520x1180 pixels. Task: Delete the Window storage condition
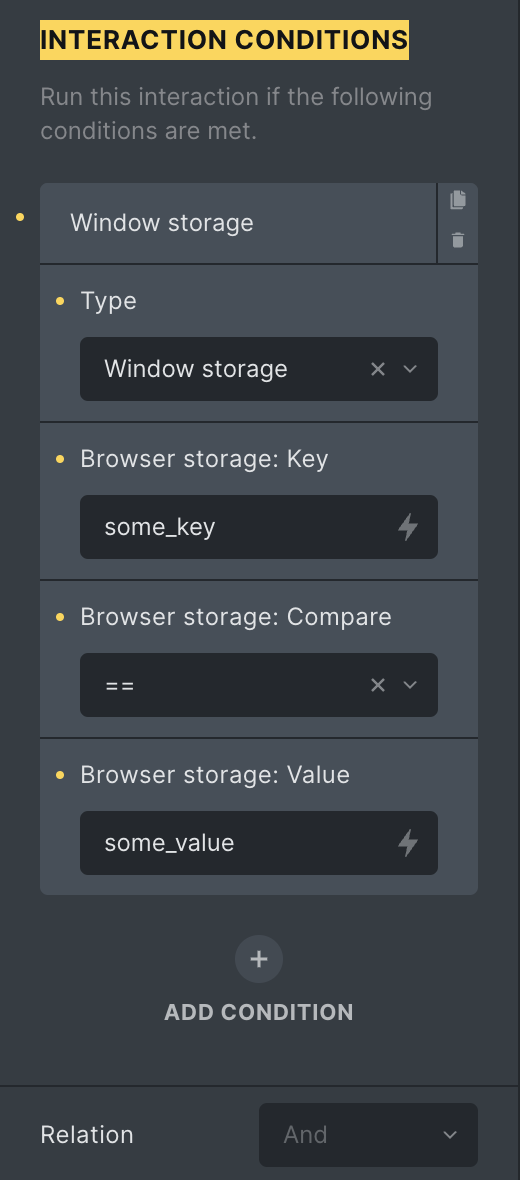click(458, 240)
